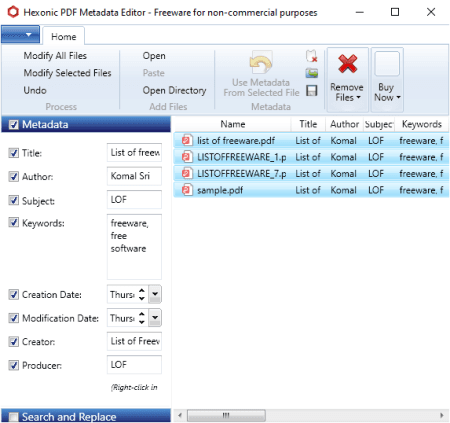
Task: Choose Open Directory
Action: pyautogui.click(x=174, y=90)
